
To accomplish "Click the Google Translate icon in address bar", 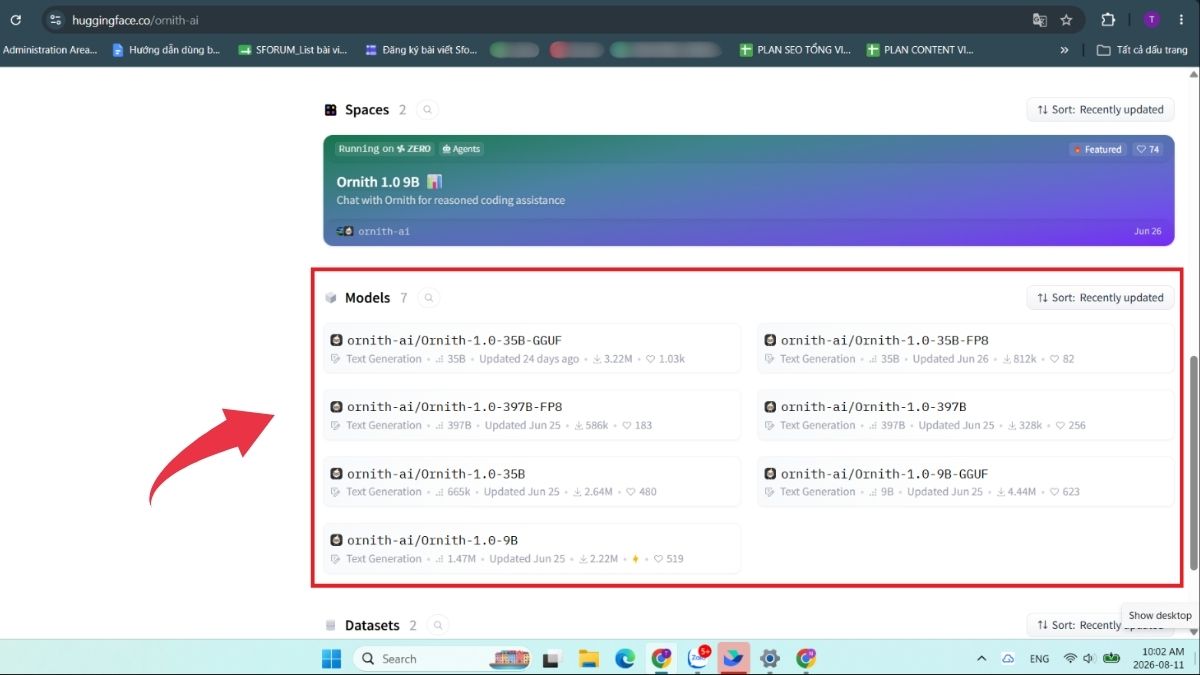I will [1040, 20].
